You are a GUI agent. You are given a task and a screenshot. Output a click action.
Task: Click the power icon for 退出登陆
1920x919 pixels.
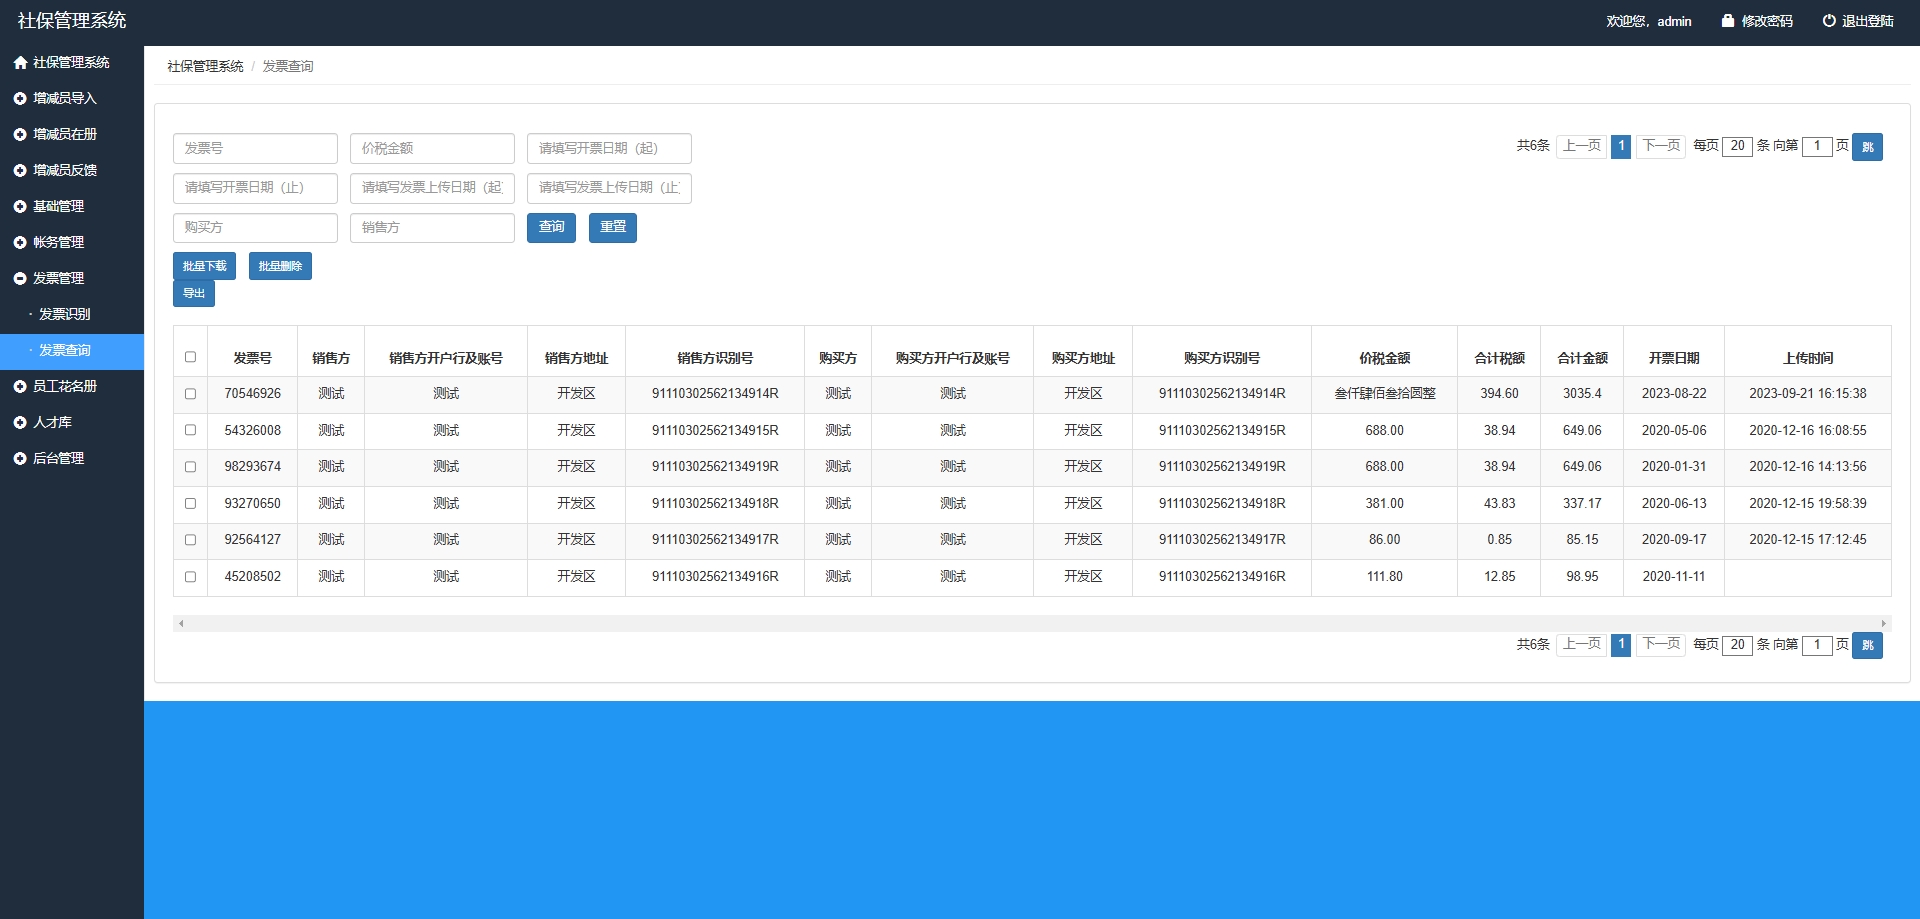pyautogui.click(x=1829, y=20)
